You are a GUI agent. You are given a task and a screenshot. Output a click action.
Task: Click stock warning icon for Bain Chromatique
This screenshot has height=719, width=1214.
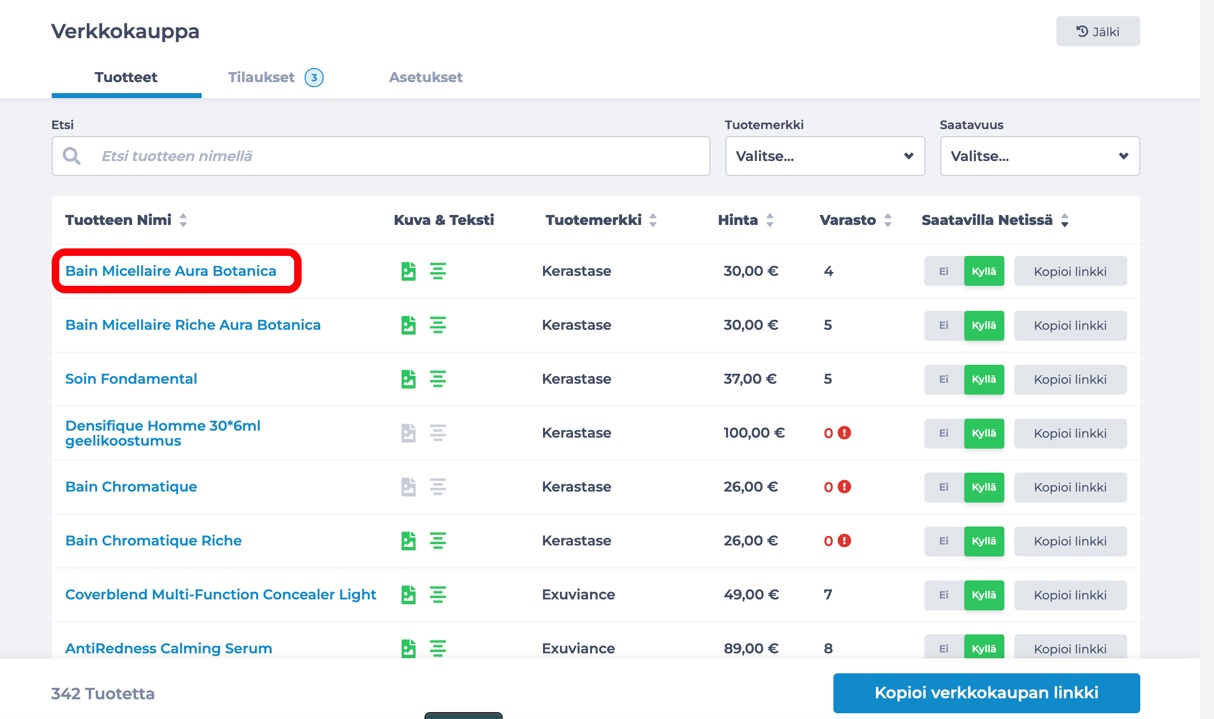coord(844,487)
